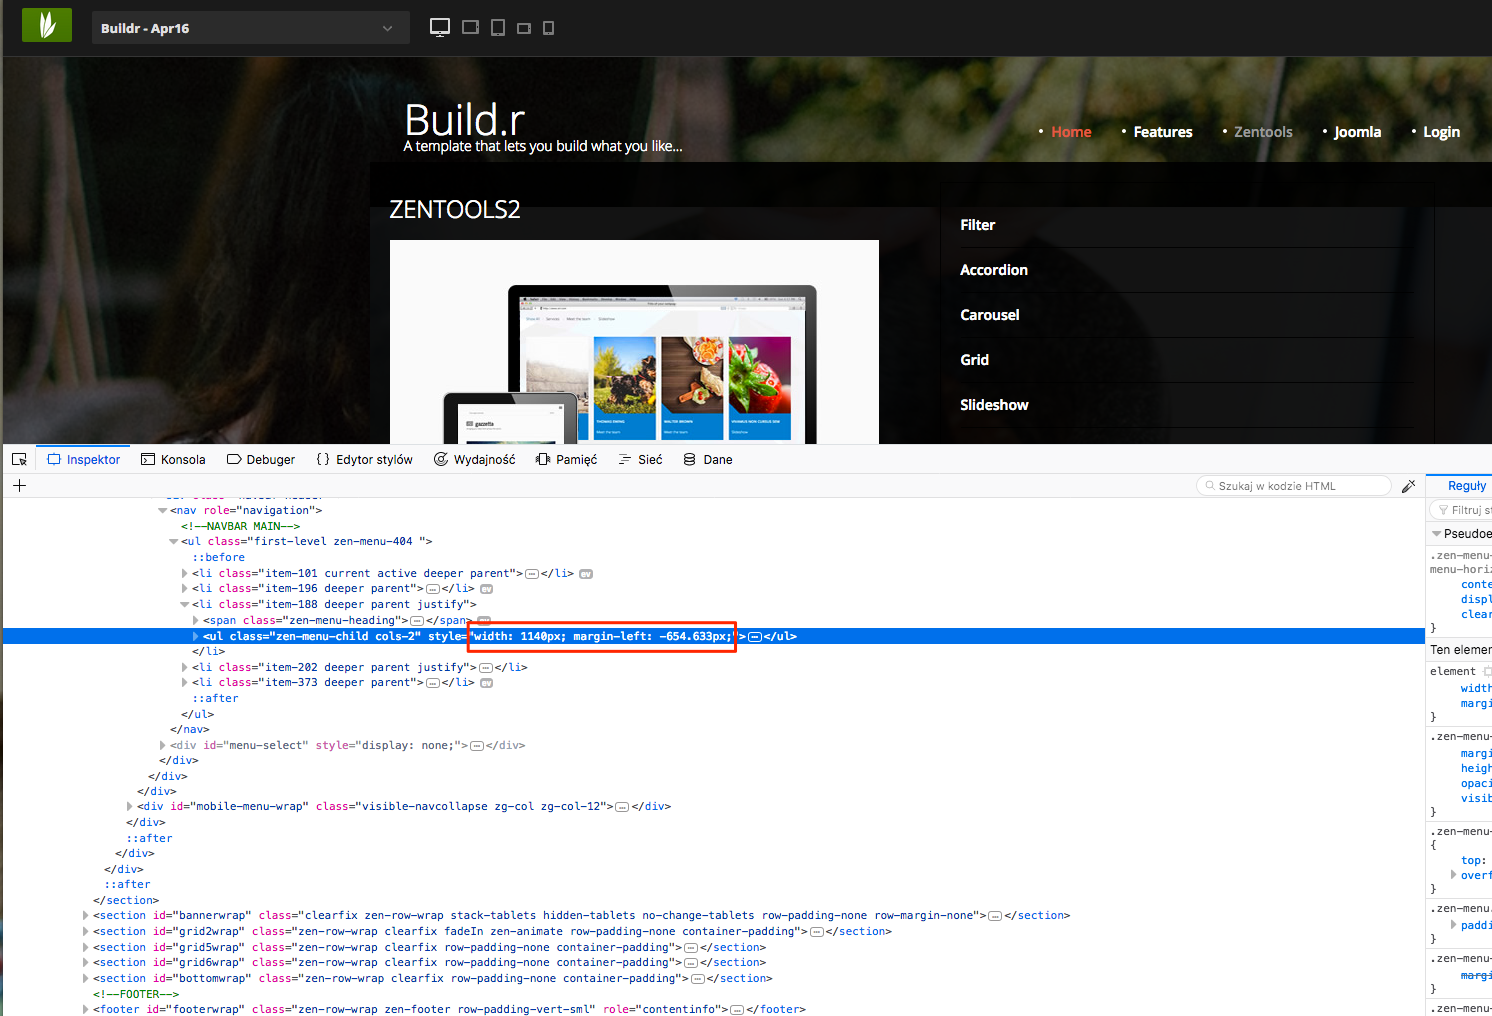This screenshot has width=1492, height=1016.
Task: Expand the section grid2wrap node
Action: pyautogui.click(x=85, y=932)
